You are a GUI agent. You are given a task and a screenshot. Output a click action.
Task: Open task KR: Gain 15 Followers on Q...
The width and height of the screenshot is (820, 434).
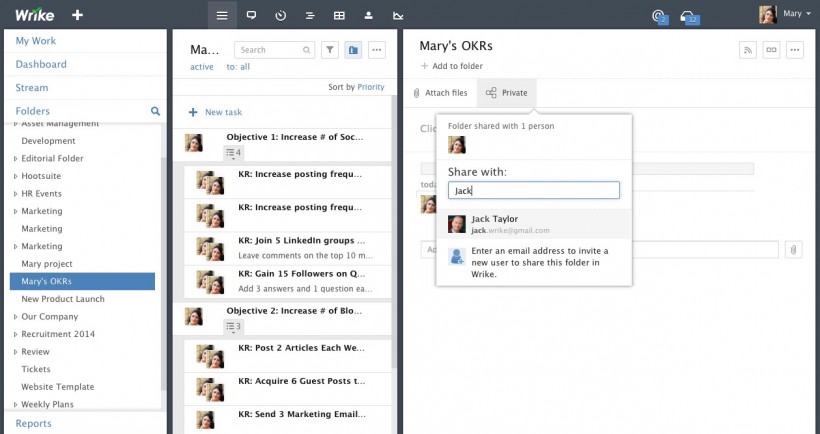288,282
